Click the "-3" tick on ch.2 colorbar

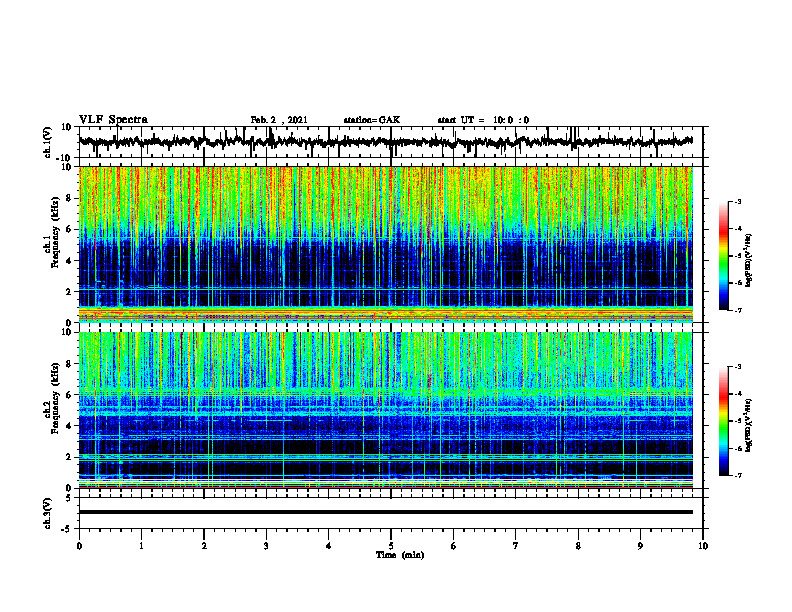click(737, 367)
